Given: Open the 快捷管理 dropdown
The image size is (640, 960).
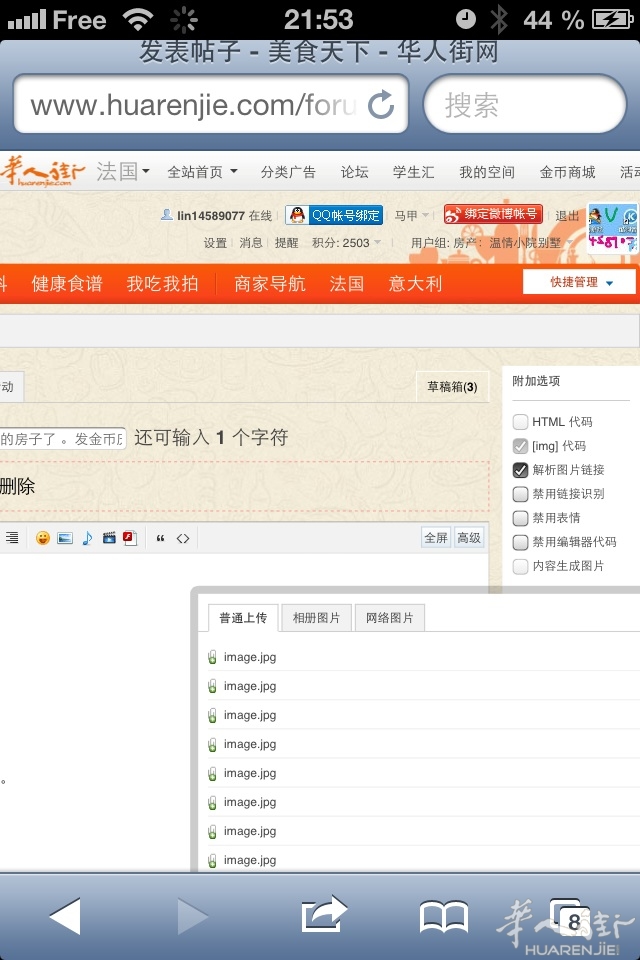Looking at the screenshot, I should 580,282.
